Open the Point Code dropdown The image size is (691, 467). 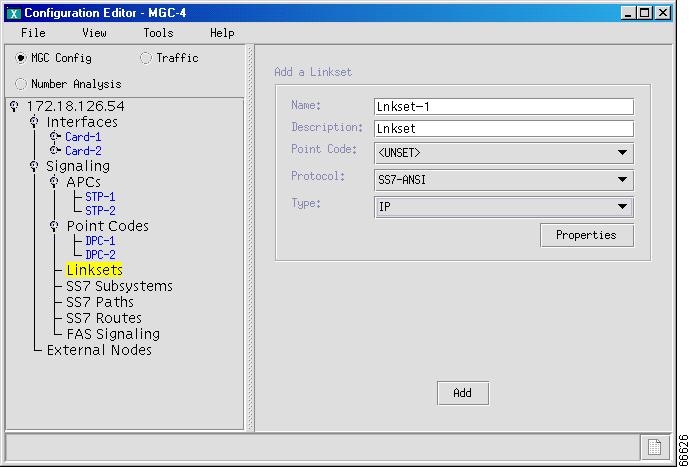pos(504,153)
